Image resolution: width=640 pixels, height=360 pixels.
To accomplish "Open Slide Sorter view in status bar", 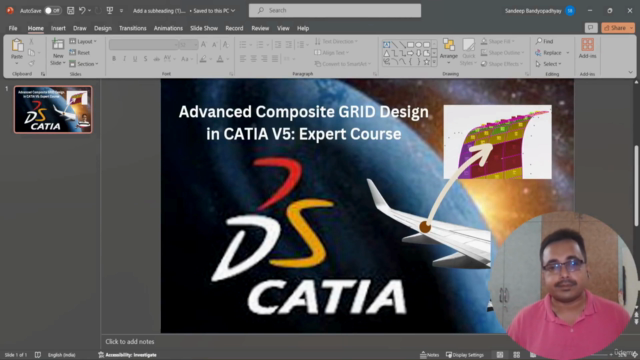I will (516, 355).
